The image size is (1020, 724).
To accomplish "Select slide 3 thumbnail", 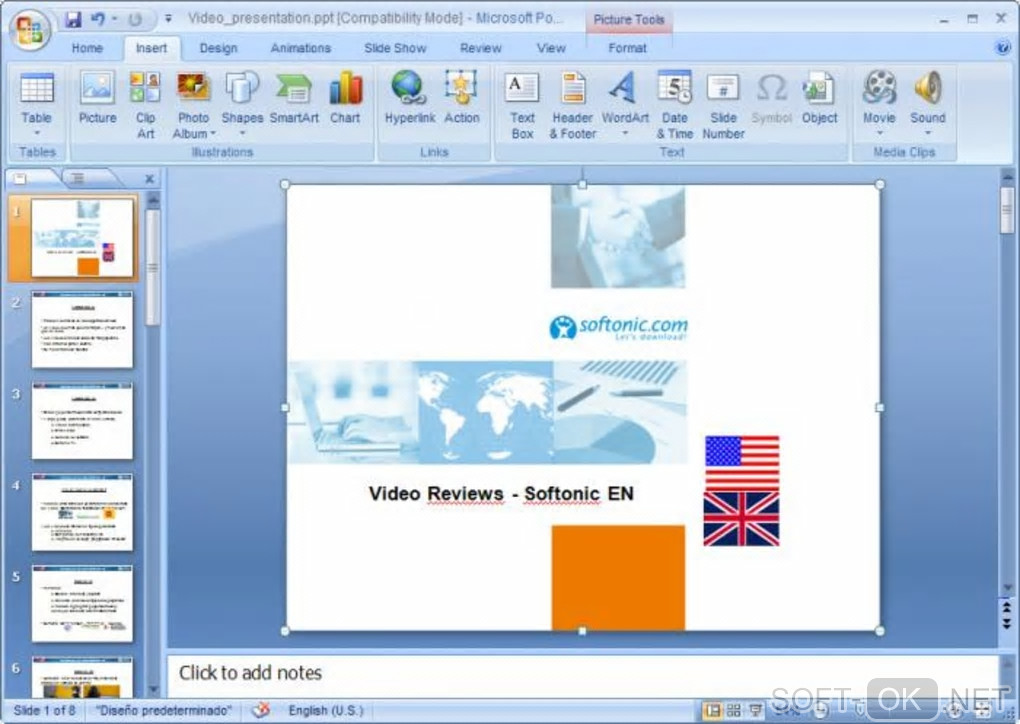I will [x=82, y=421].
